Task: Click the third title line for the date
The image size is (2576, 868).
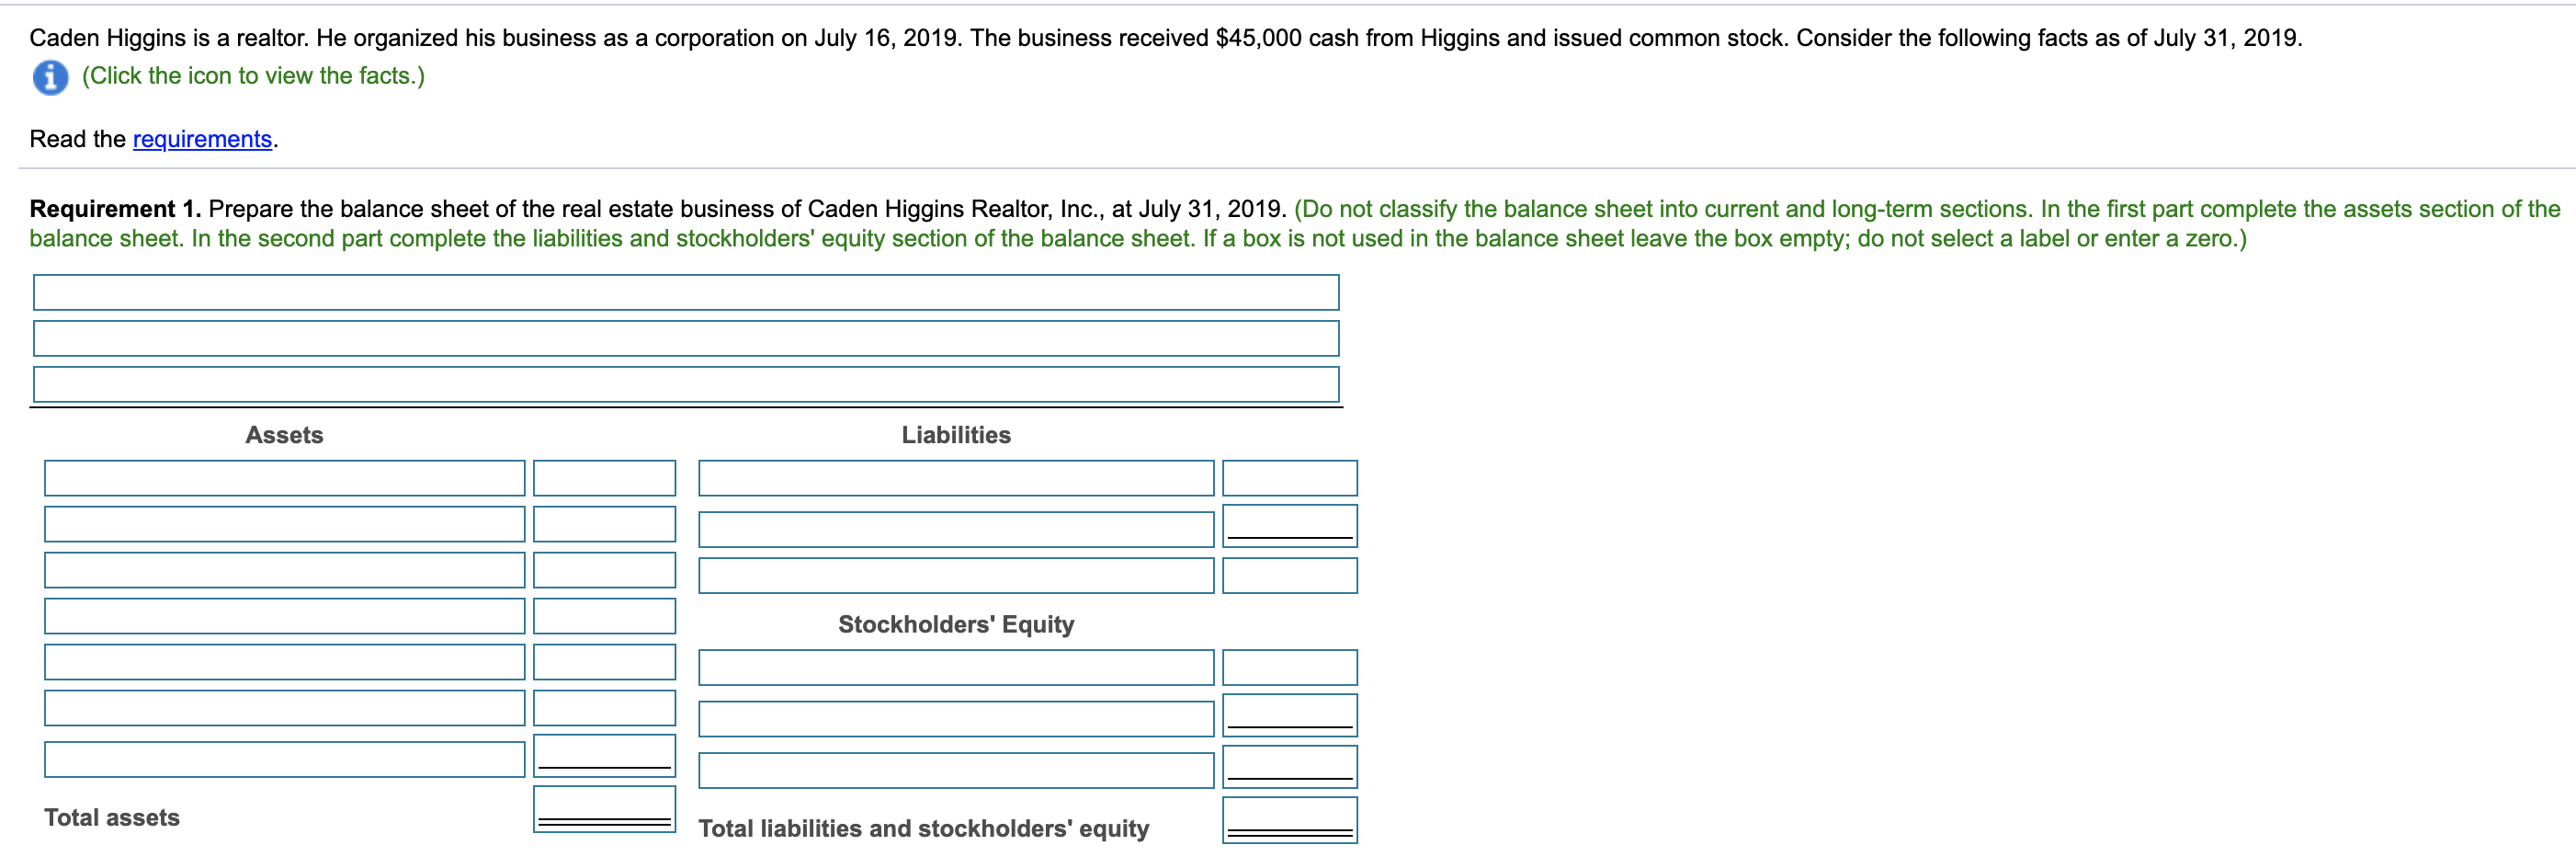Action: (688, 382)
